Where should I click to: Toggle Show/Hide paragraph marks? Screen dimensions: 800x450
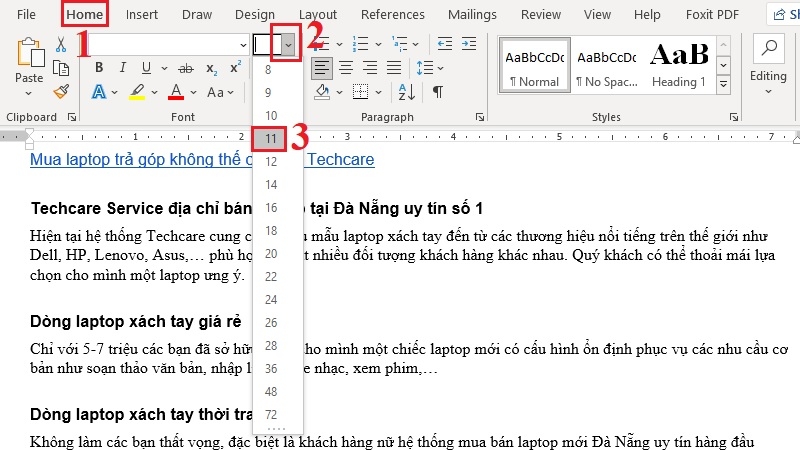[x=438, y=92]
